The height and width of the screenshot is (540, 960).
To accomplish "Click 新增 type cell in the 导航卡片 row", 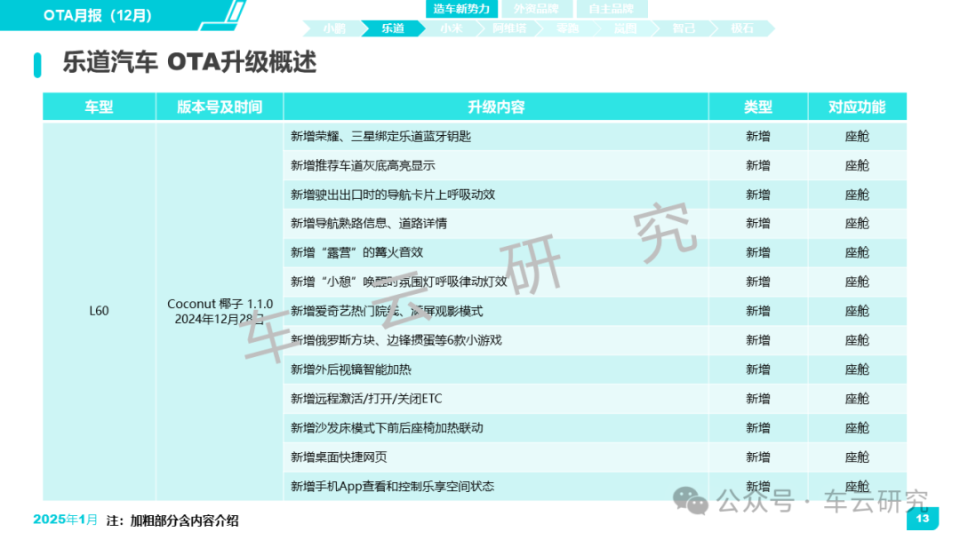I will pyautogui.click(x=758, y=195).
